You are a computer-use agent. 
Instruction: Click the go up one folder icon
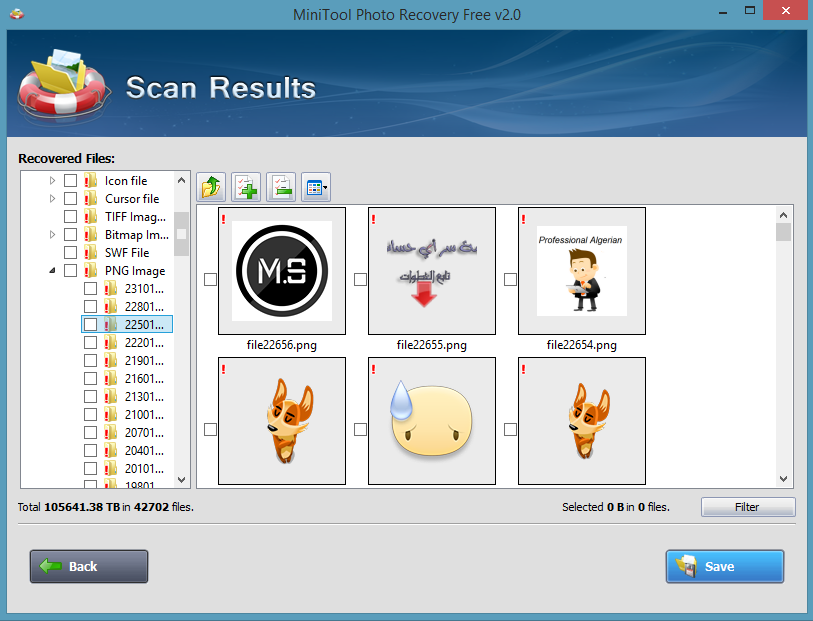tap(211, 187)
